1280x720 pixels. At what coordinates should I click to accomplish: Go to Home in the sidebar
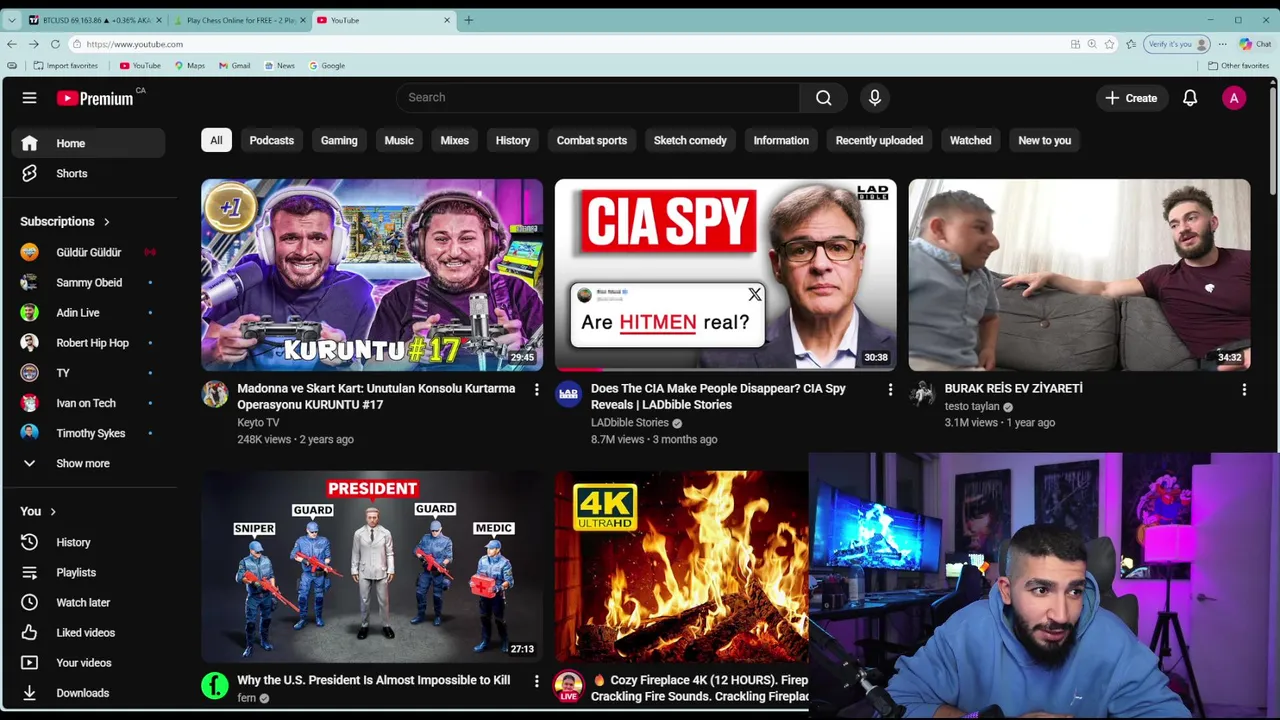click(89, 143)
